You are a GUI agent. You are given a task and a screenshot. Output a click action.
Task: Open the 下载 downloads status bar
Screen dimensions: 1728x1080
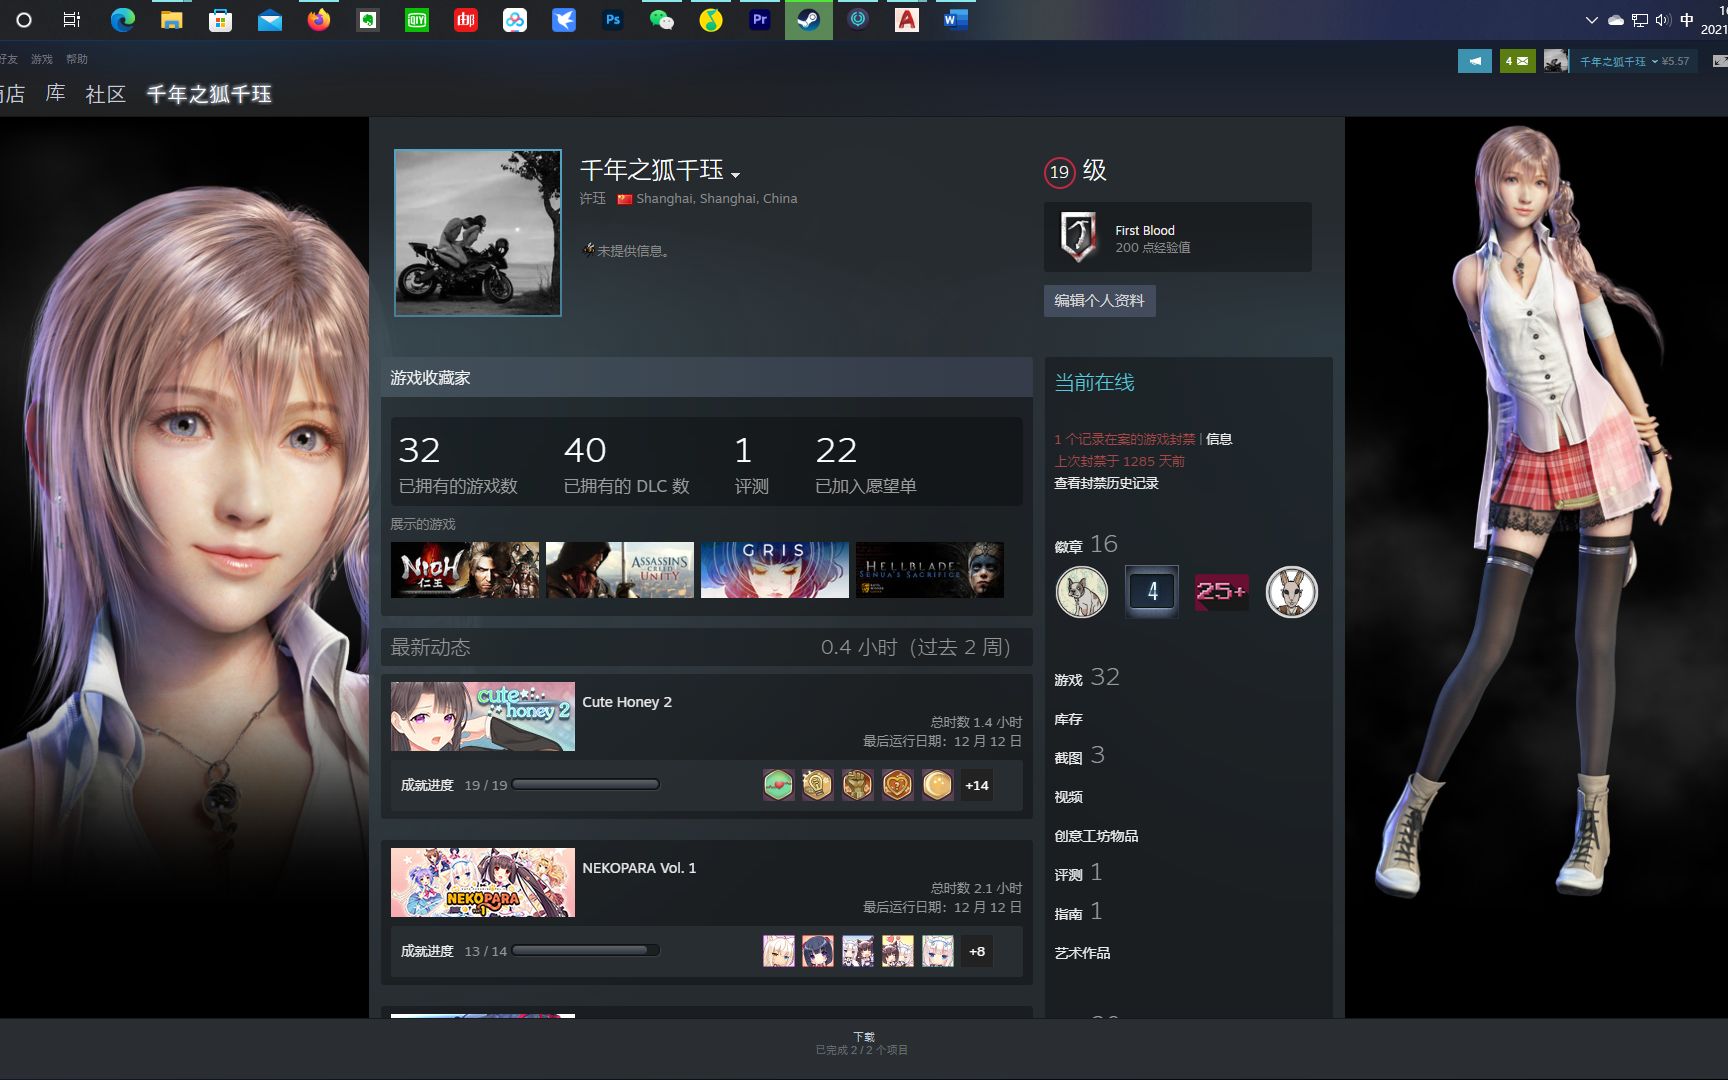(x=863, y=1043)
